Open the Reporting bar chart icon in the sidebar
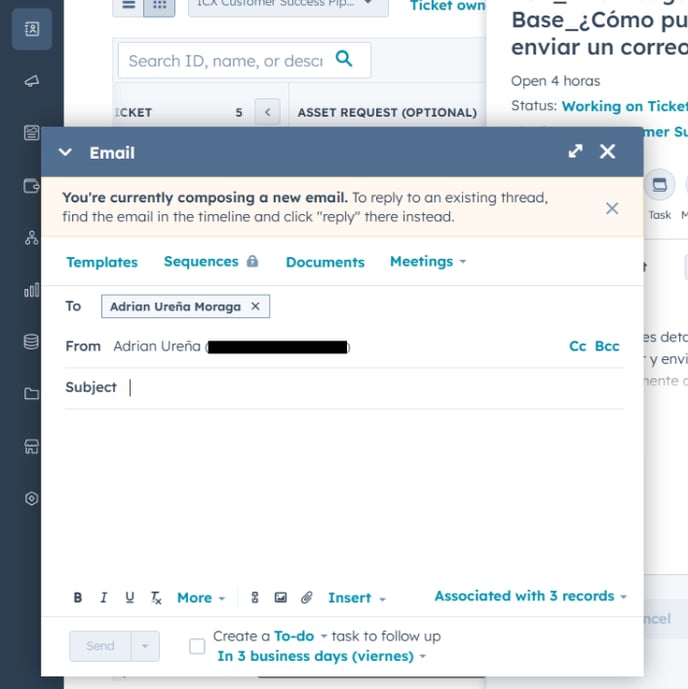The width and height of the screenshot is (688, 689). pyautogui.click(x=32, y=290)
